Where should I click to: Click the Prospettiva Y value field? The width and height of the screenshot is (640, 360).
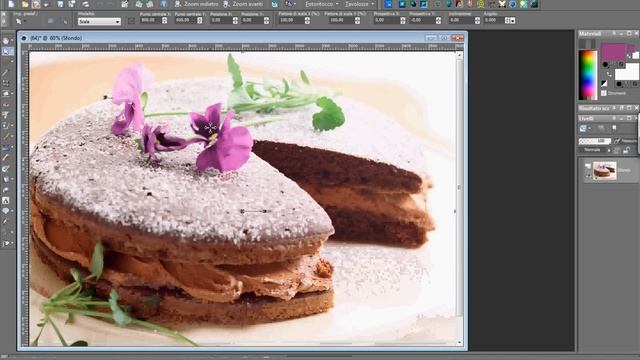tap(422, 20)
